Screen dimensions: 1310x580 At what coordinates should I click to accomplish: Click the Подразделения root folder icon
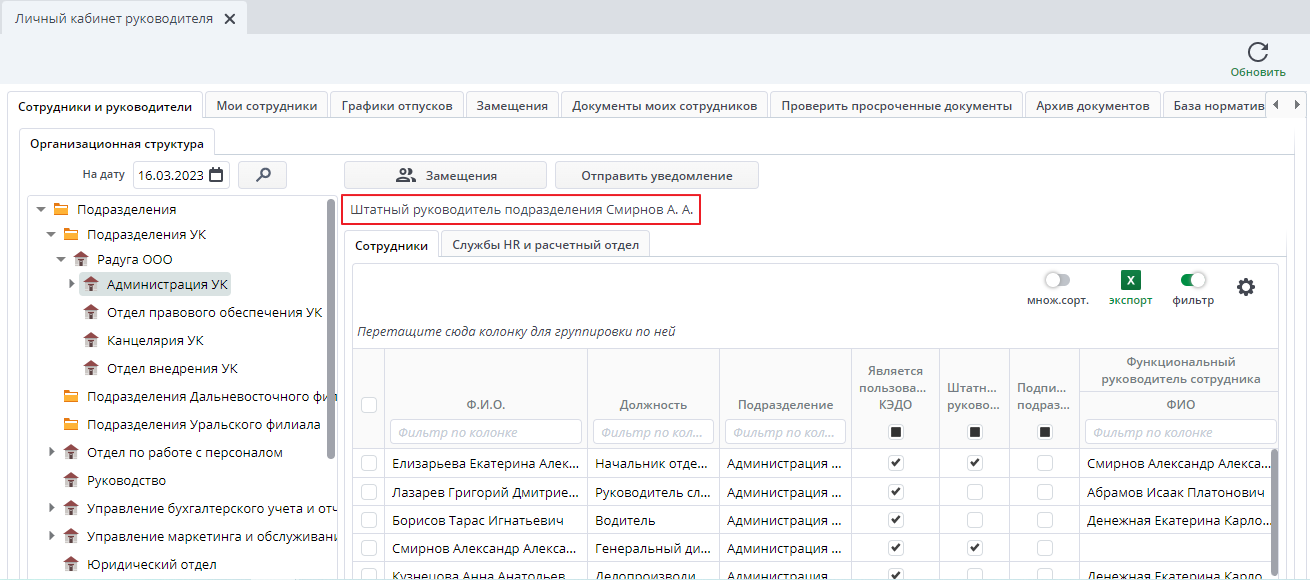pos(61,210)
